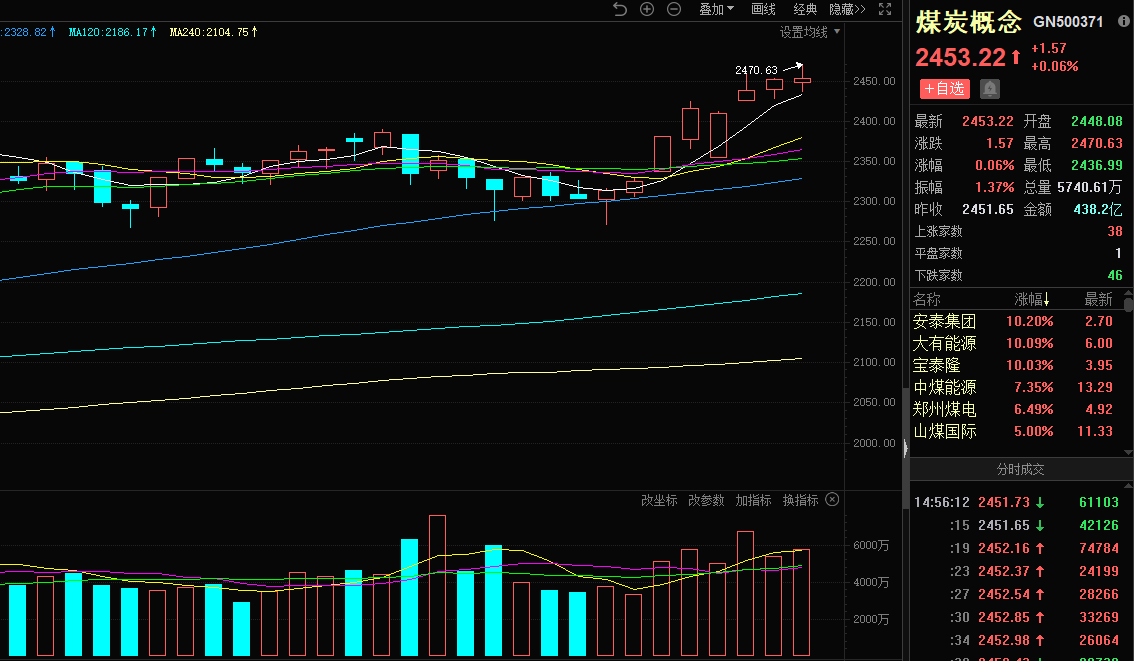The height and width of the screenshot is (661, 1134).
Task: Click the GN500371 code
Action: coord(1068,22)
